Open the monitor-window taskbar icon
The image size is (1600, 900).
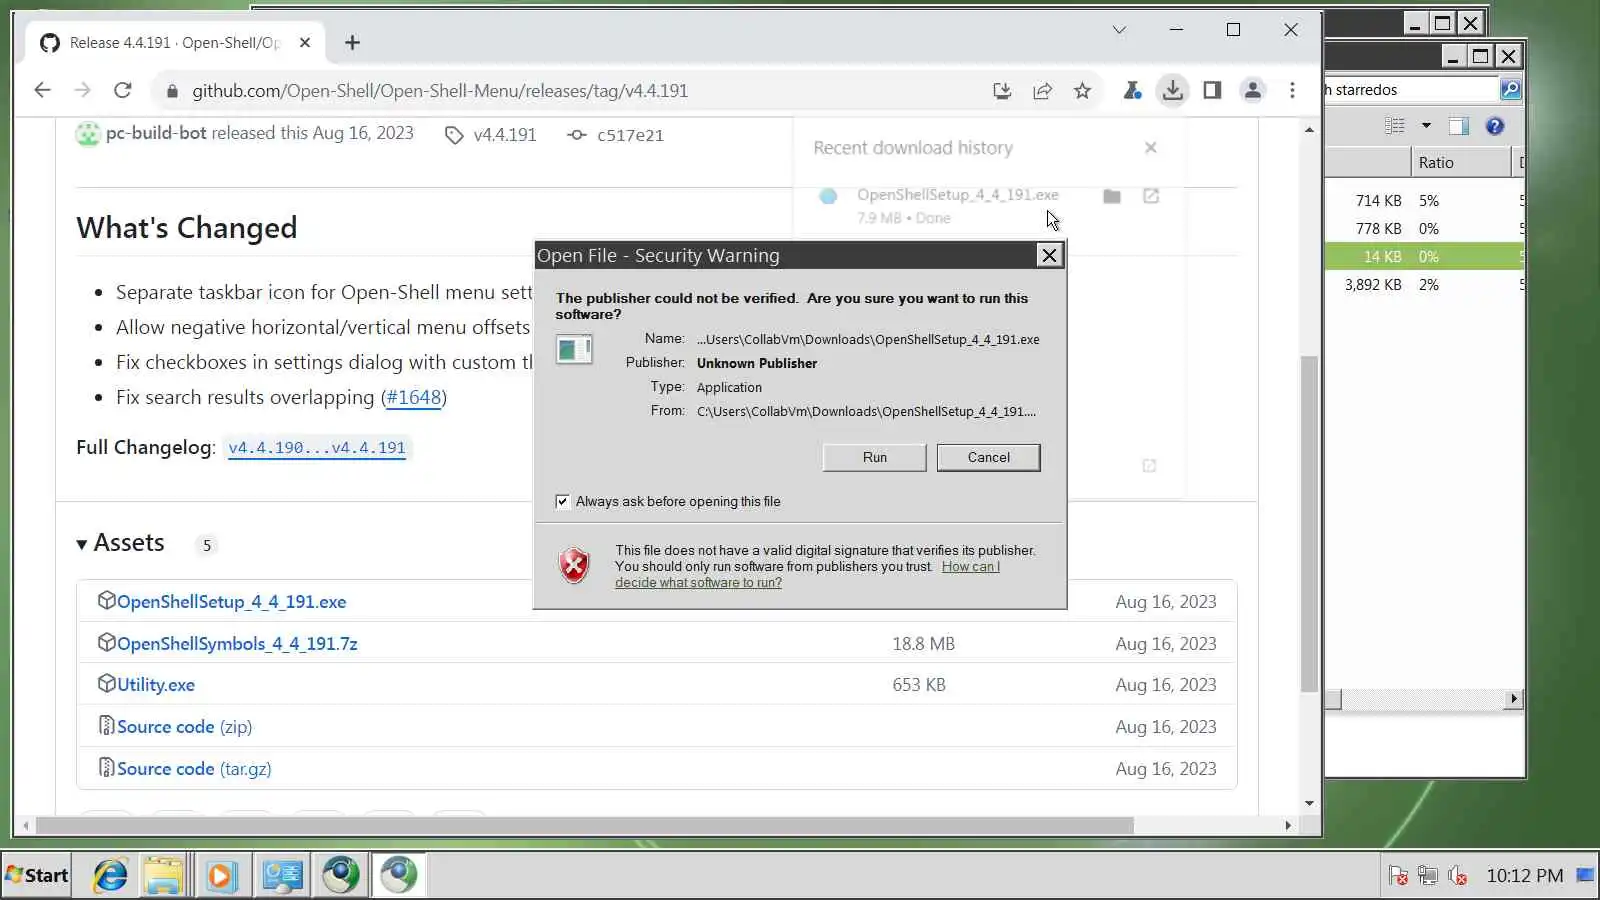click(x=282, y=876)
